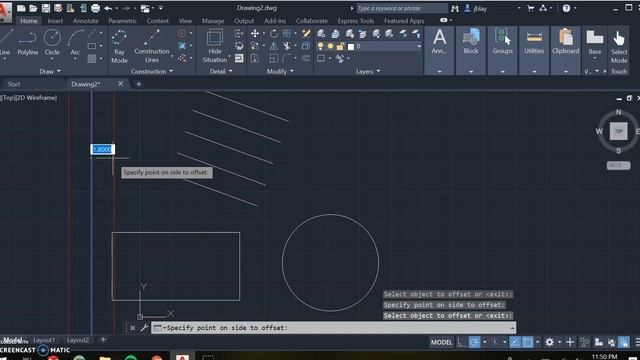Expand the Detail panel
The width and height of the screenshot is (640, 360).
point(221,71)
